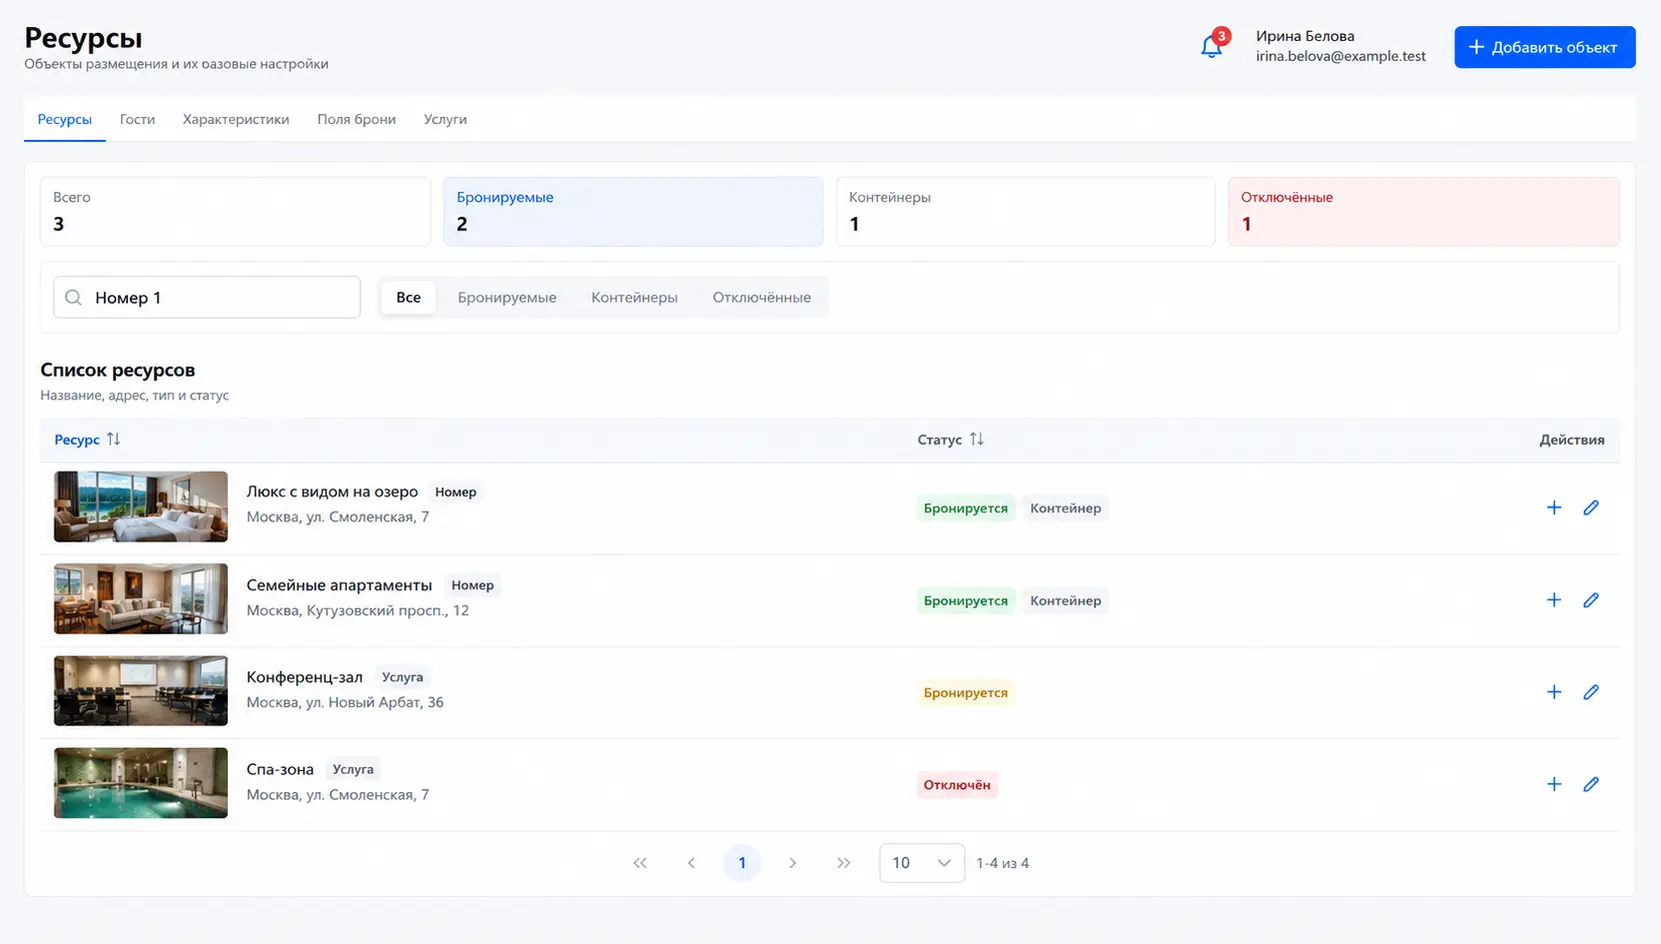
Task: Edit Спа-зона with pencil icon
Action: (1591, 784)
